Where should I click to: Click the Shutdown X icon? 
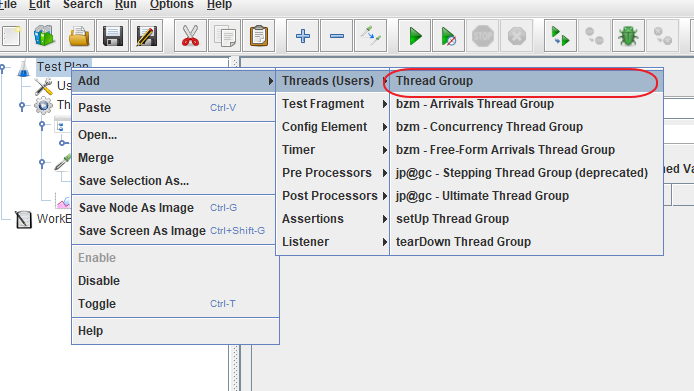[517, 36]
